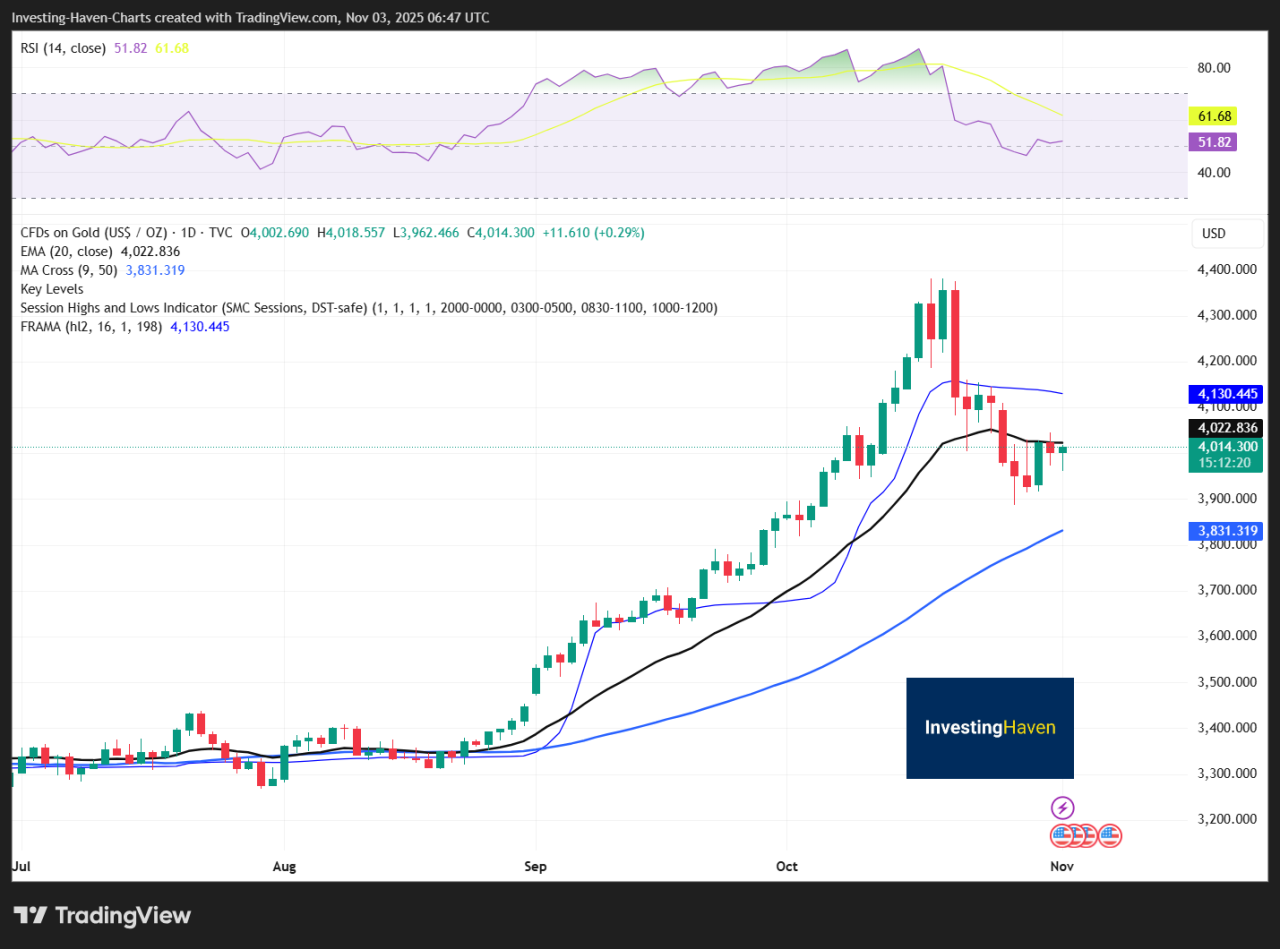Screen dimensions: 1280x949
Task: Click the purple 51.82 RSI value badge
Action: (1213, 142)
